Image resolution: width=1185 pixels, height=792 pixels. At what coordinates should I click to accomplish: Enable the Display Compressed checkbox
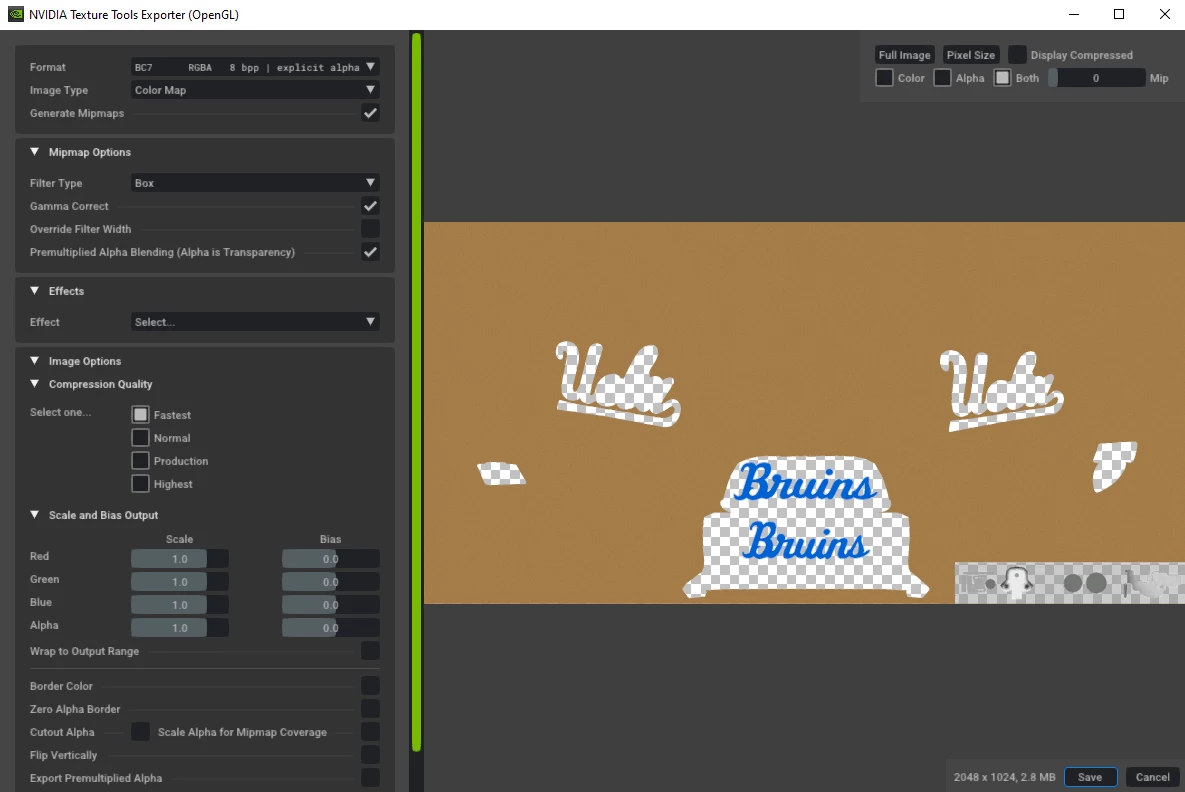(1017, 55)
